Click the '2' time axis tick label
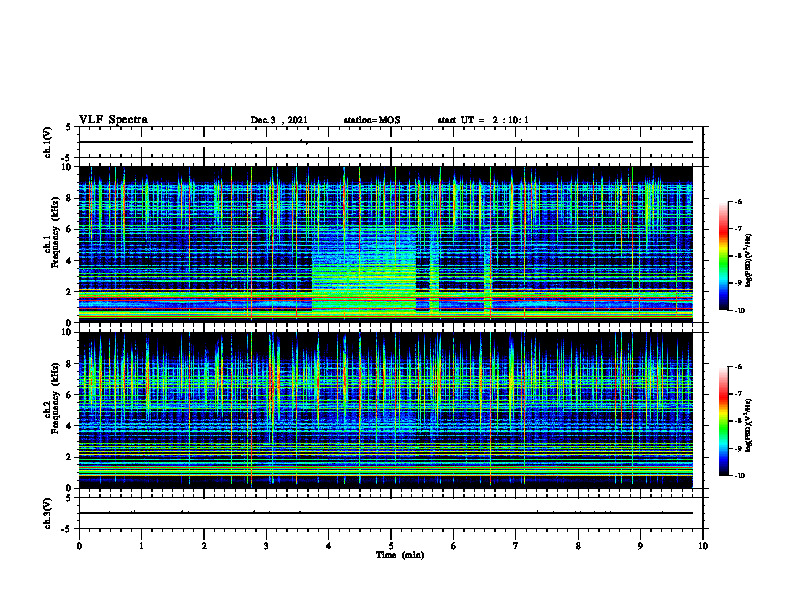Image resolution: width=792 pixels, height=612 pixels. coord(204,546)
